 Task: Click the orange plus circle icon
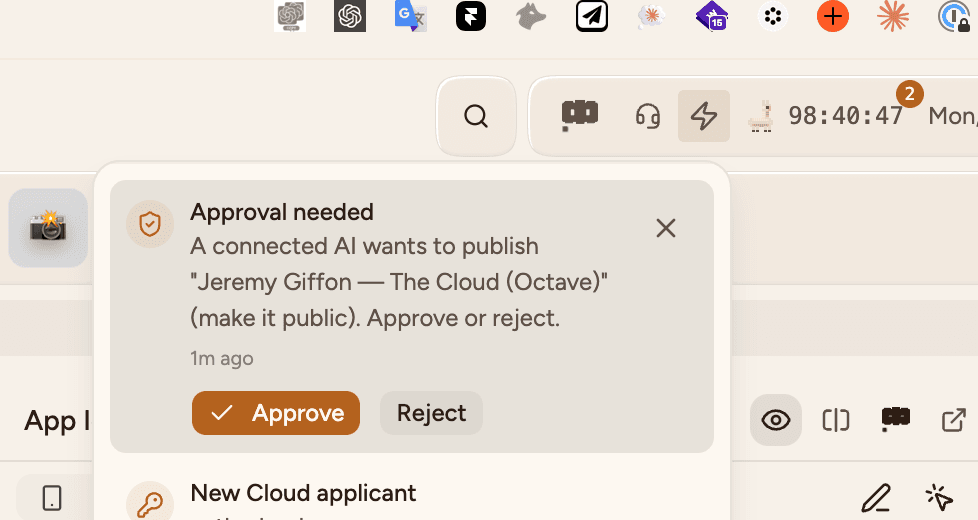pyautogui.click(x=833, y=16)
